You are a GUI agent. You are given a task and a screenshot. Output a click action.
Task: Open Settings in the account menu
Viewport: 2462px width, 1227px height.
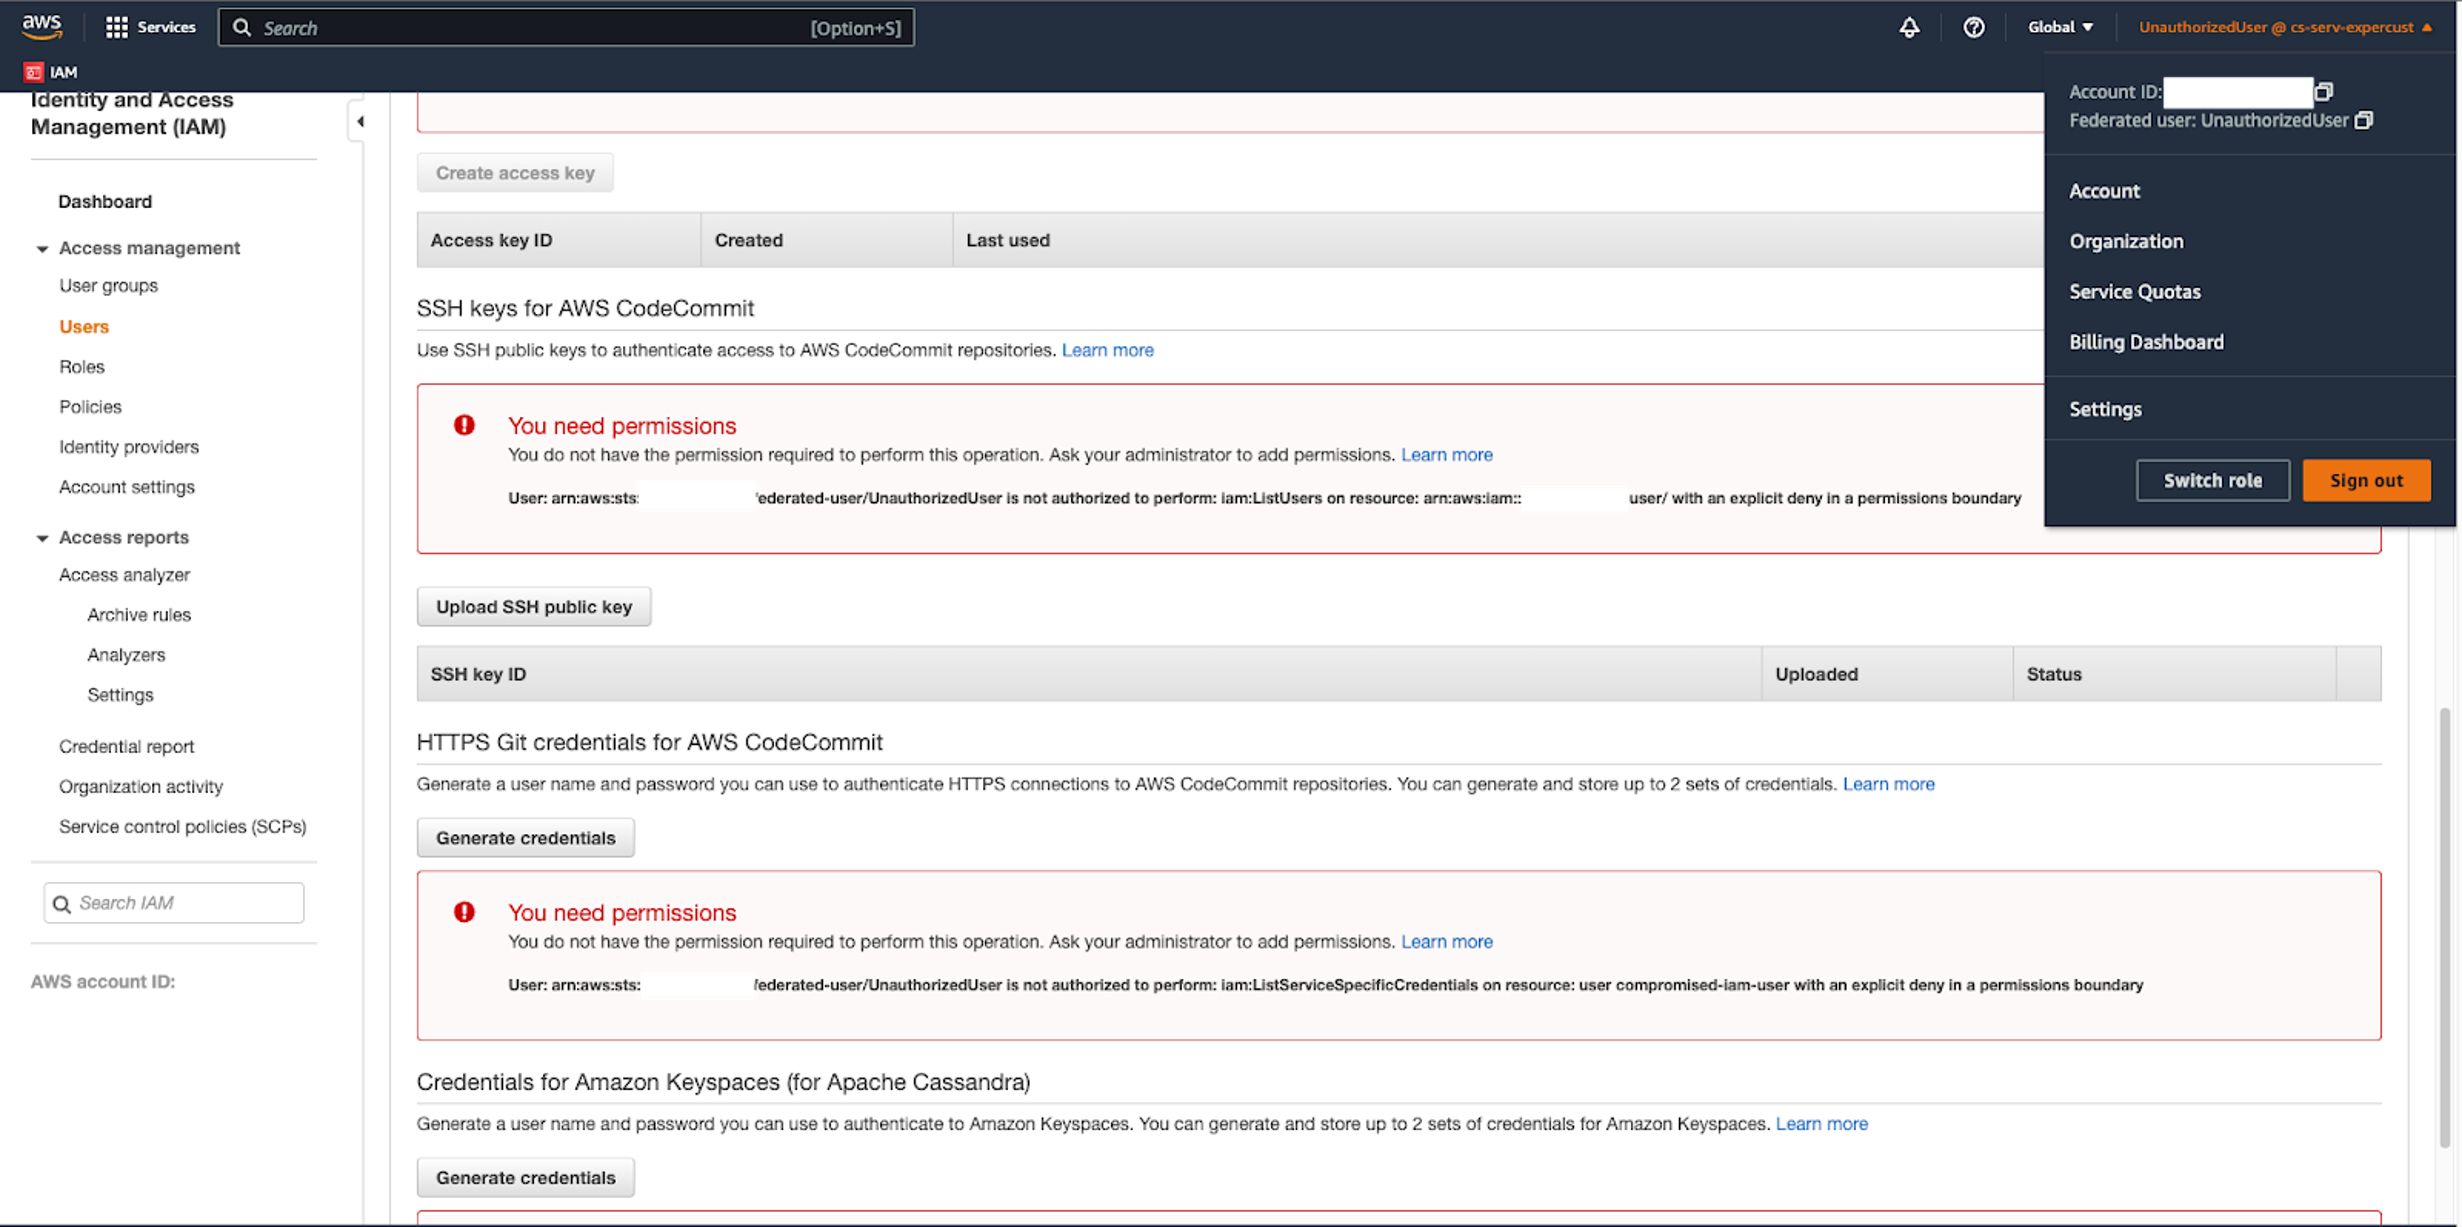click(x=2105, y=409)
